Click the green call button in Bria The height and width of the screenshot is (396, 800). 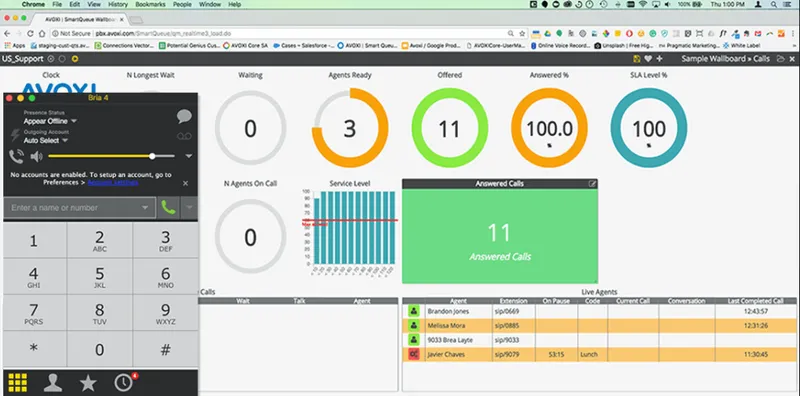(168, 208)
